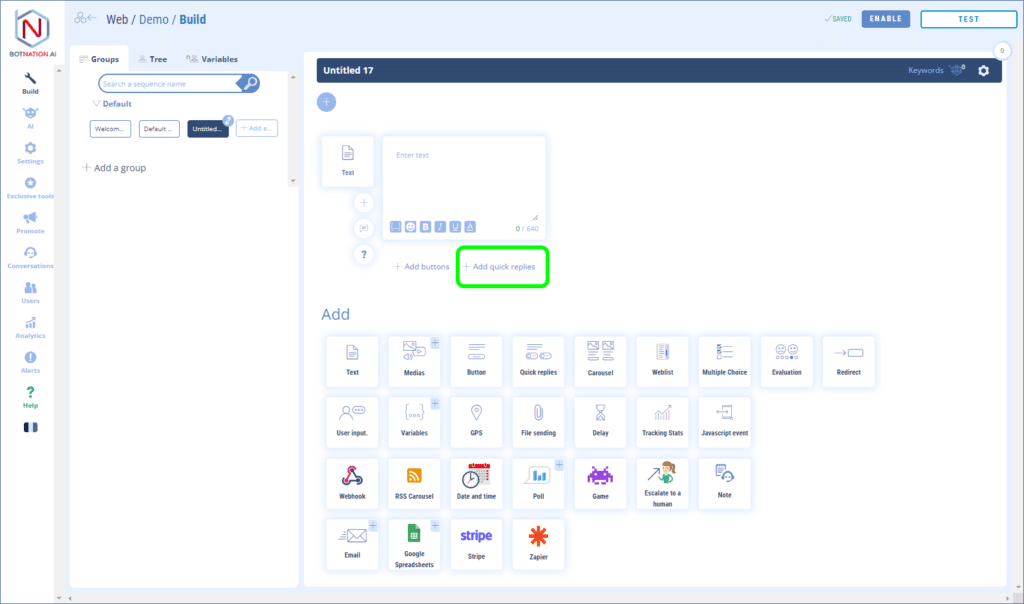Add a Stripe payment element
Viewport: 1024px width, 604px height.
476,544
